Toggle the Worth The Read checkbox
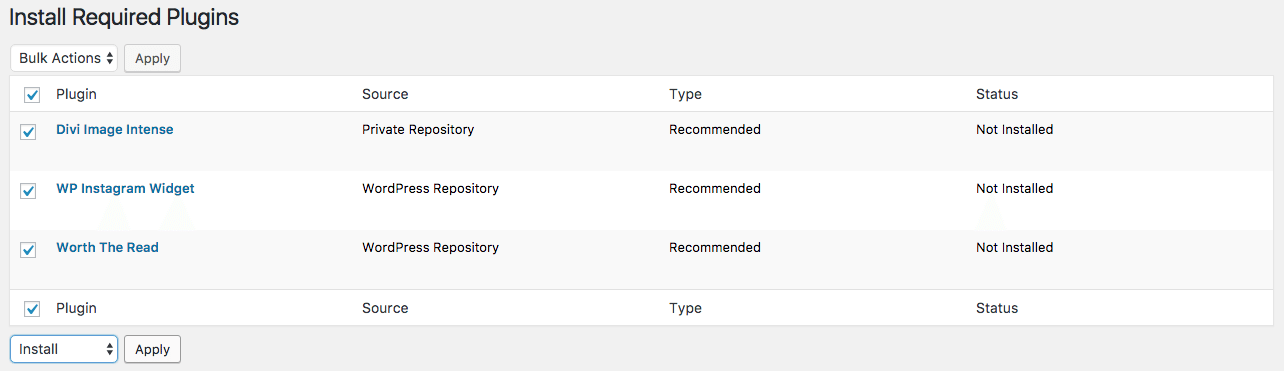This screenshot has width=1284, height=371. tap(29, 250)
